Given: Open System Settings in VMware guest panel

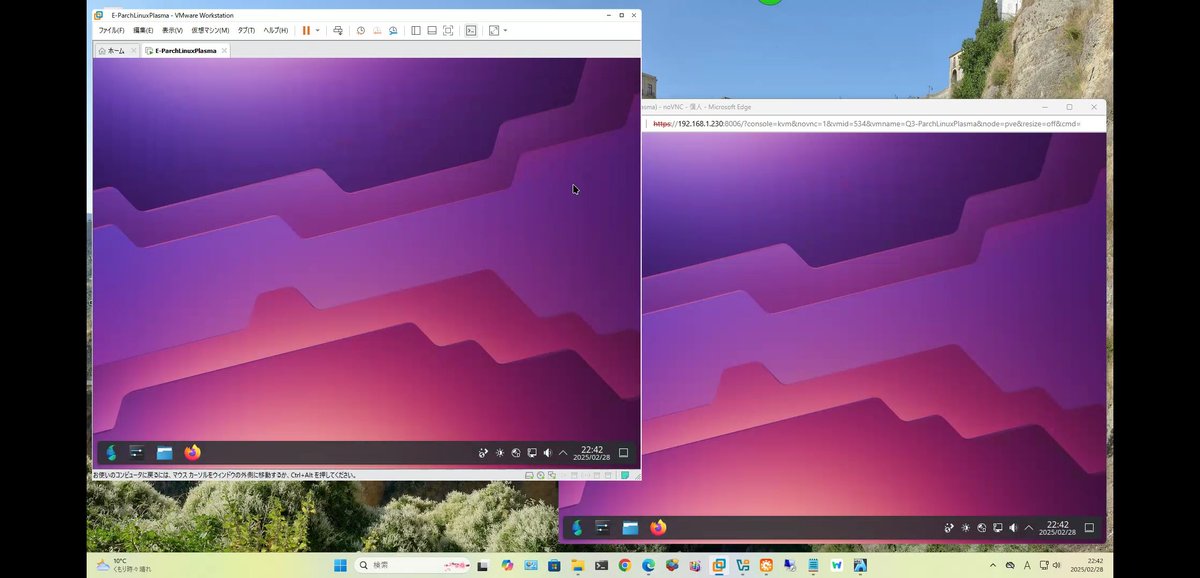Looking at the screenshot, I should pos(137,453).
